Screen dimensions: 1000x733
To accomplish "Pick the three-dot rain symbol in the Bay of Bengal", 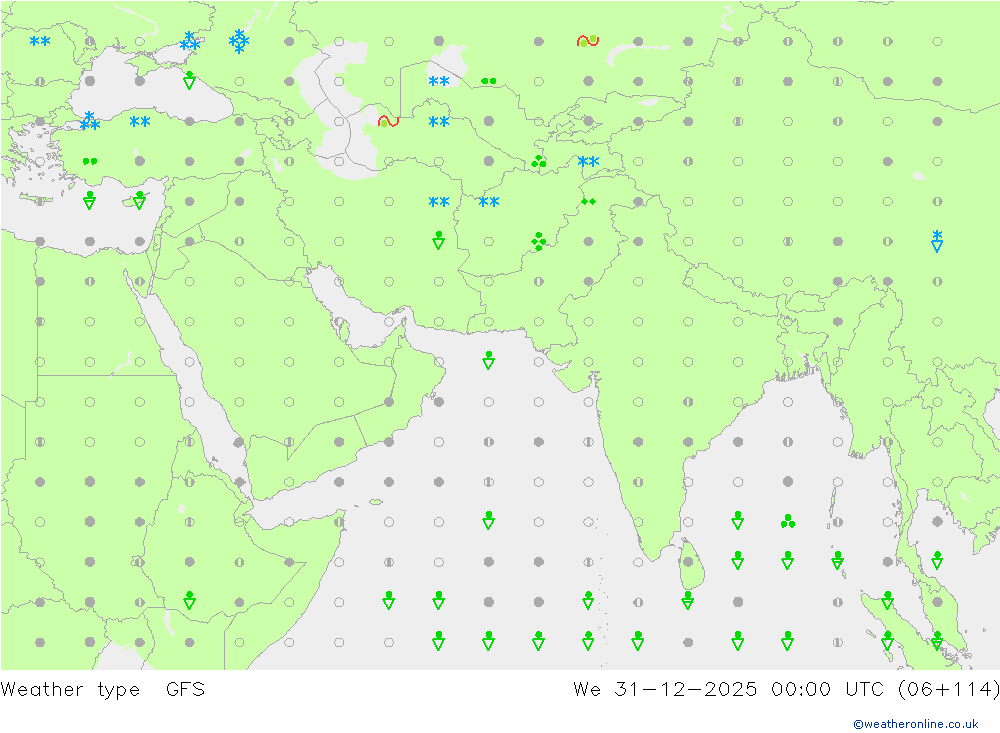I will click(x=788, y=522).
